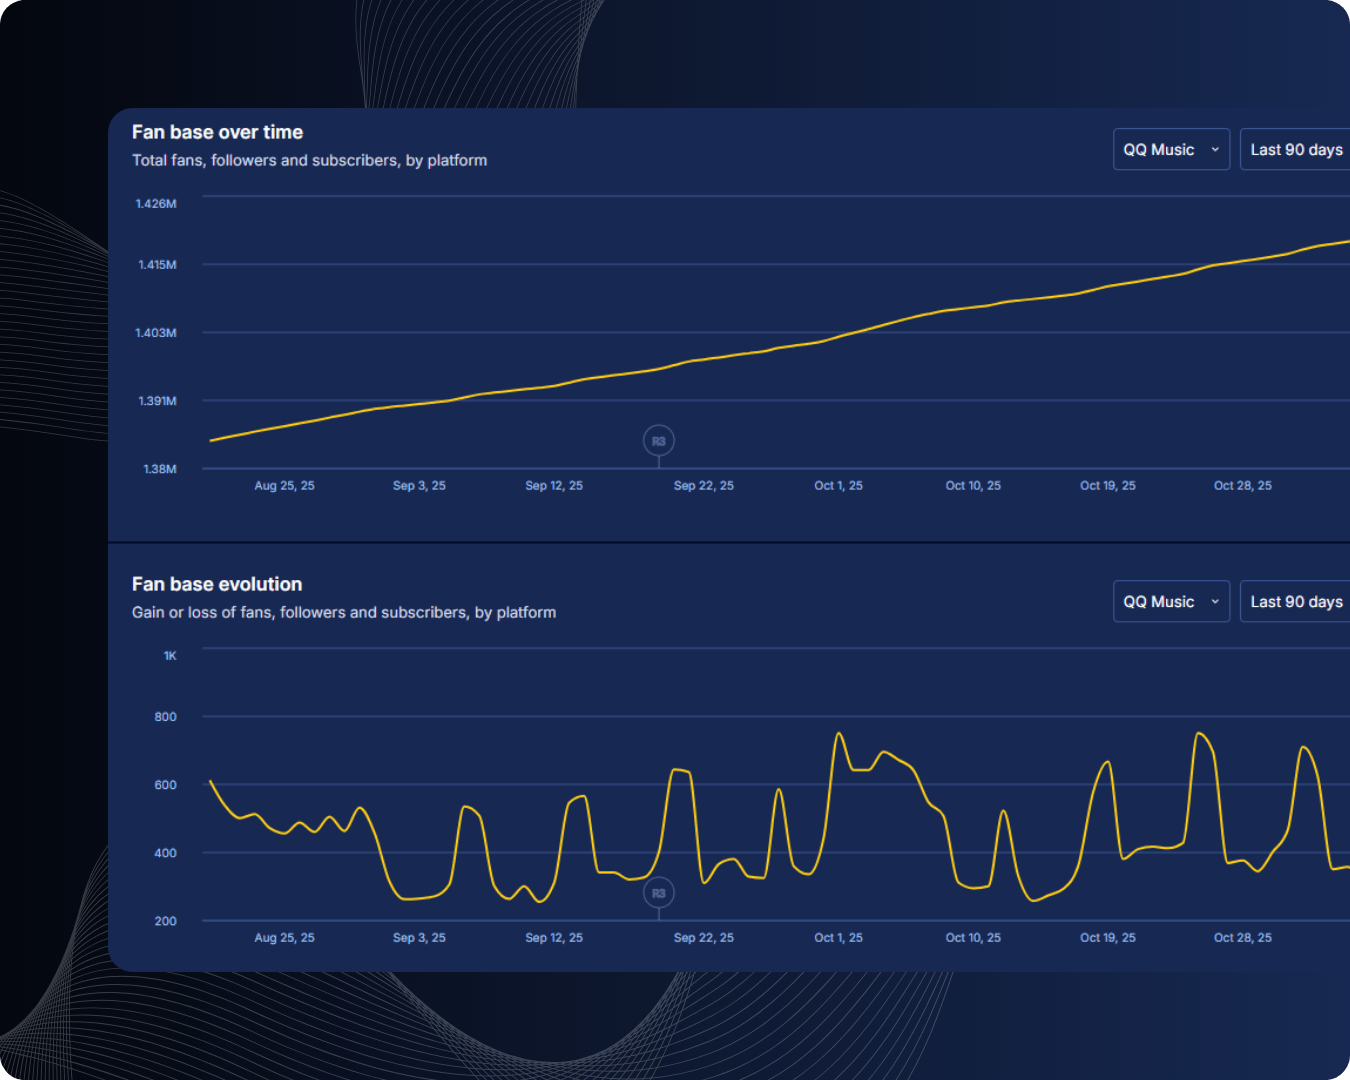Click the 200 axis label on evolution chart
The image size is (1350, 1080).
pos(164,921)
